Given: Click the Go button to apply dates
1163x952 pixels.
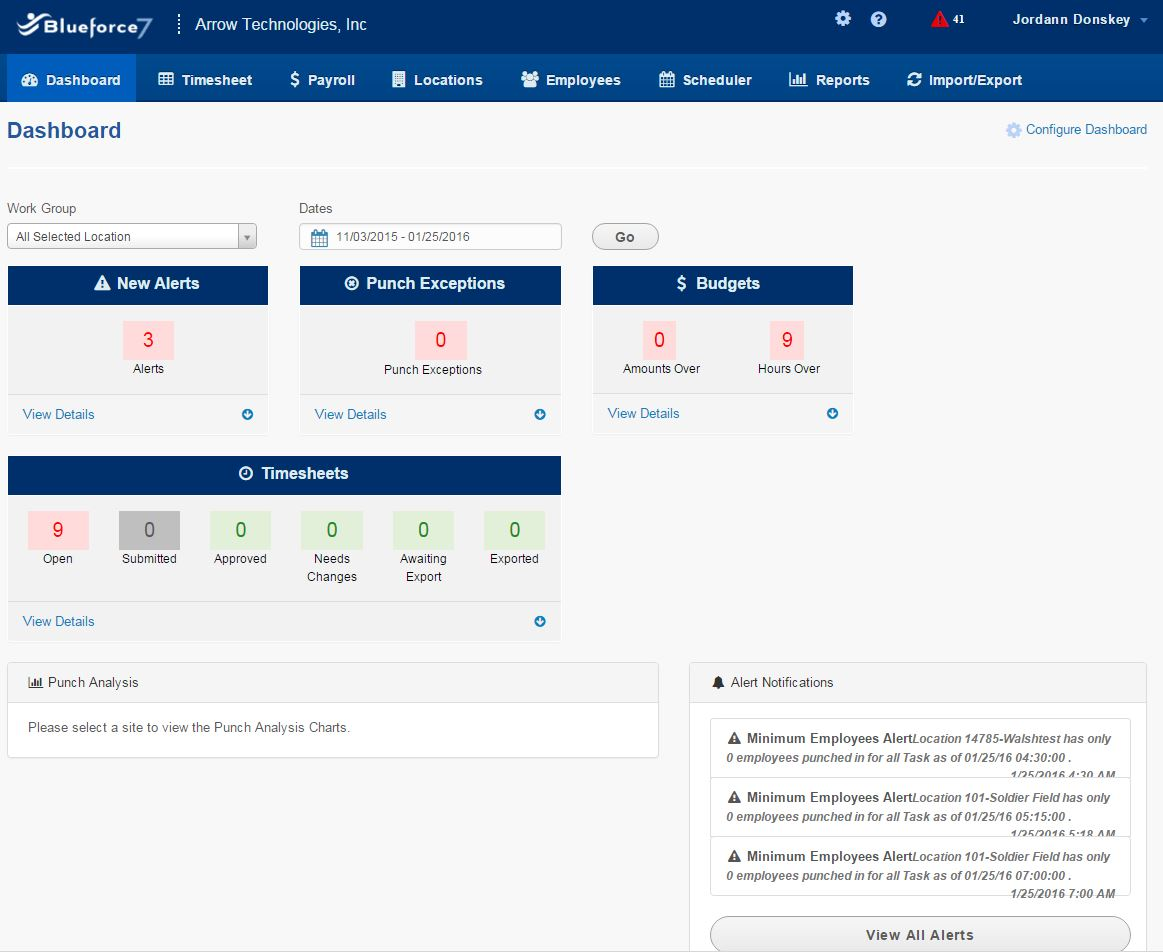Looking at the screenshot, I should [624, 236].
